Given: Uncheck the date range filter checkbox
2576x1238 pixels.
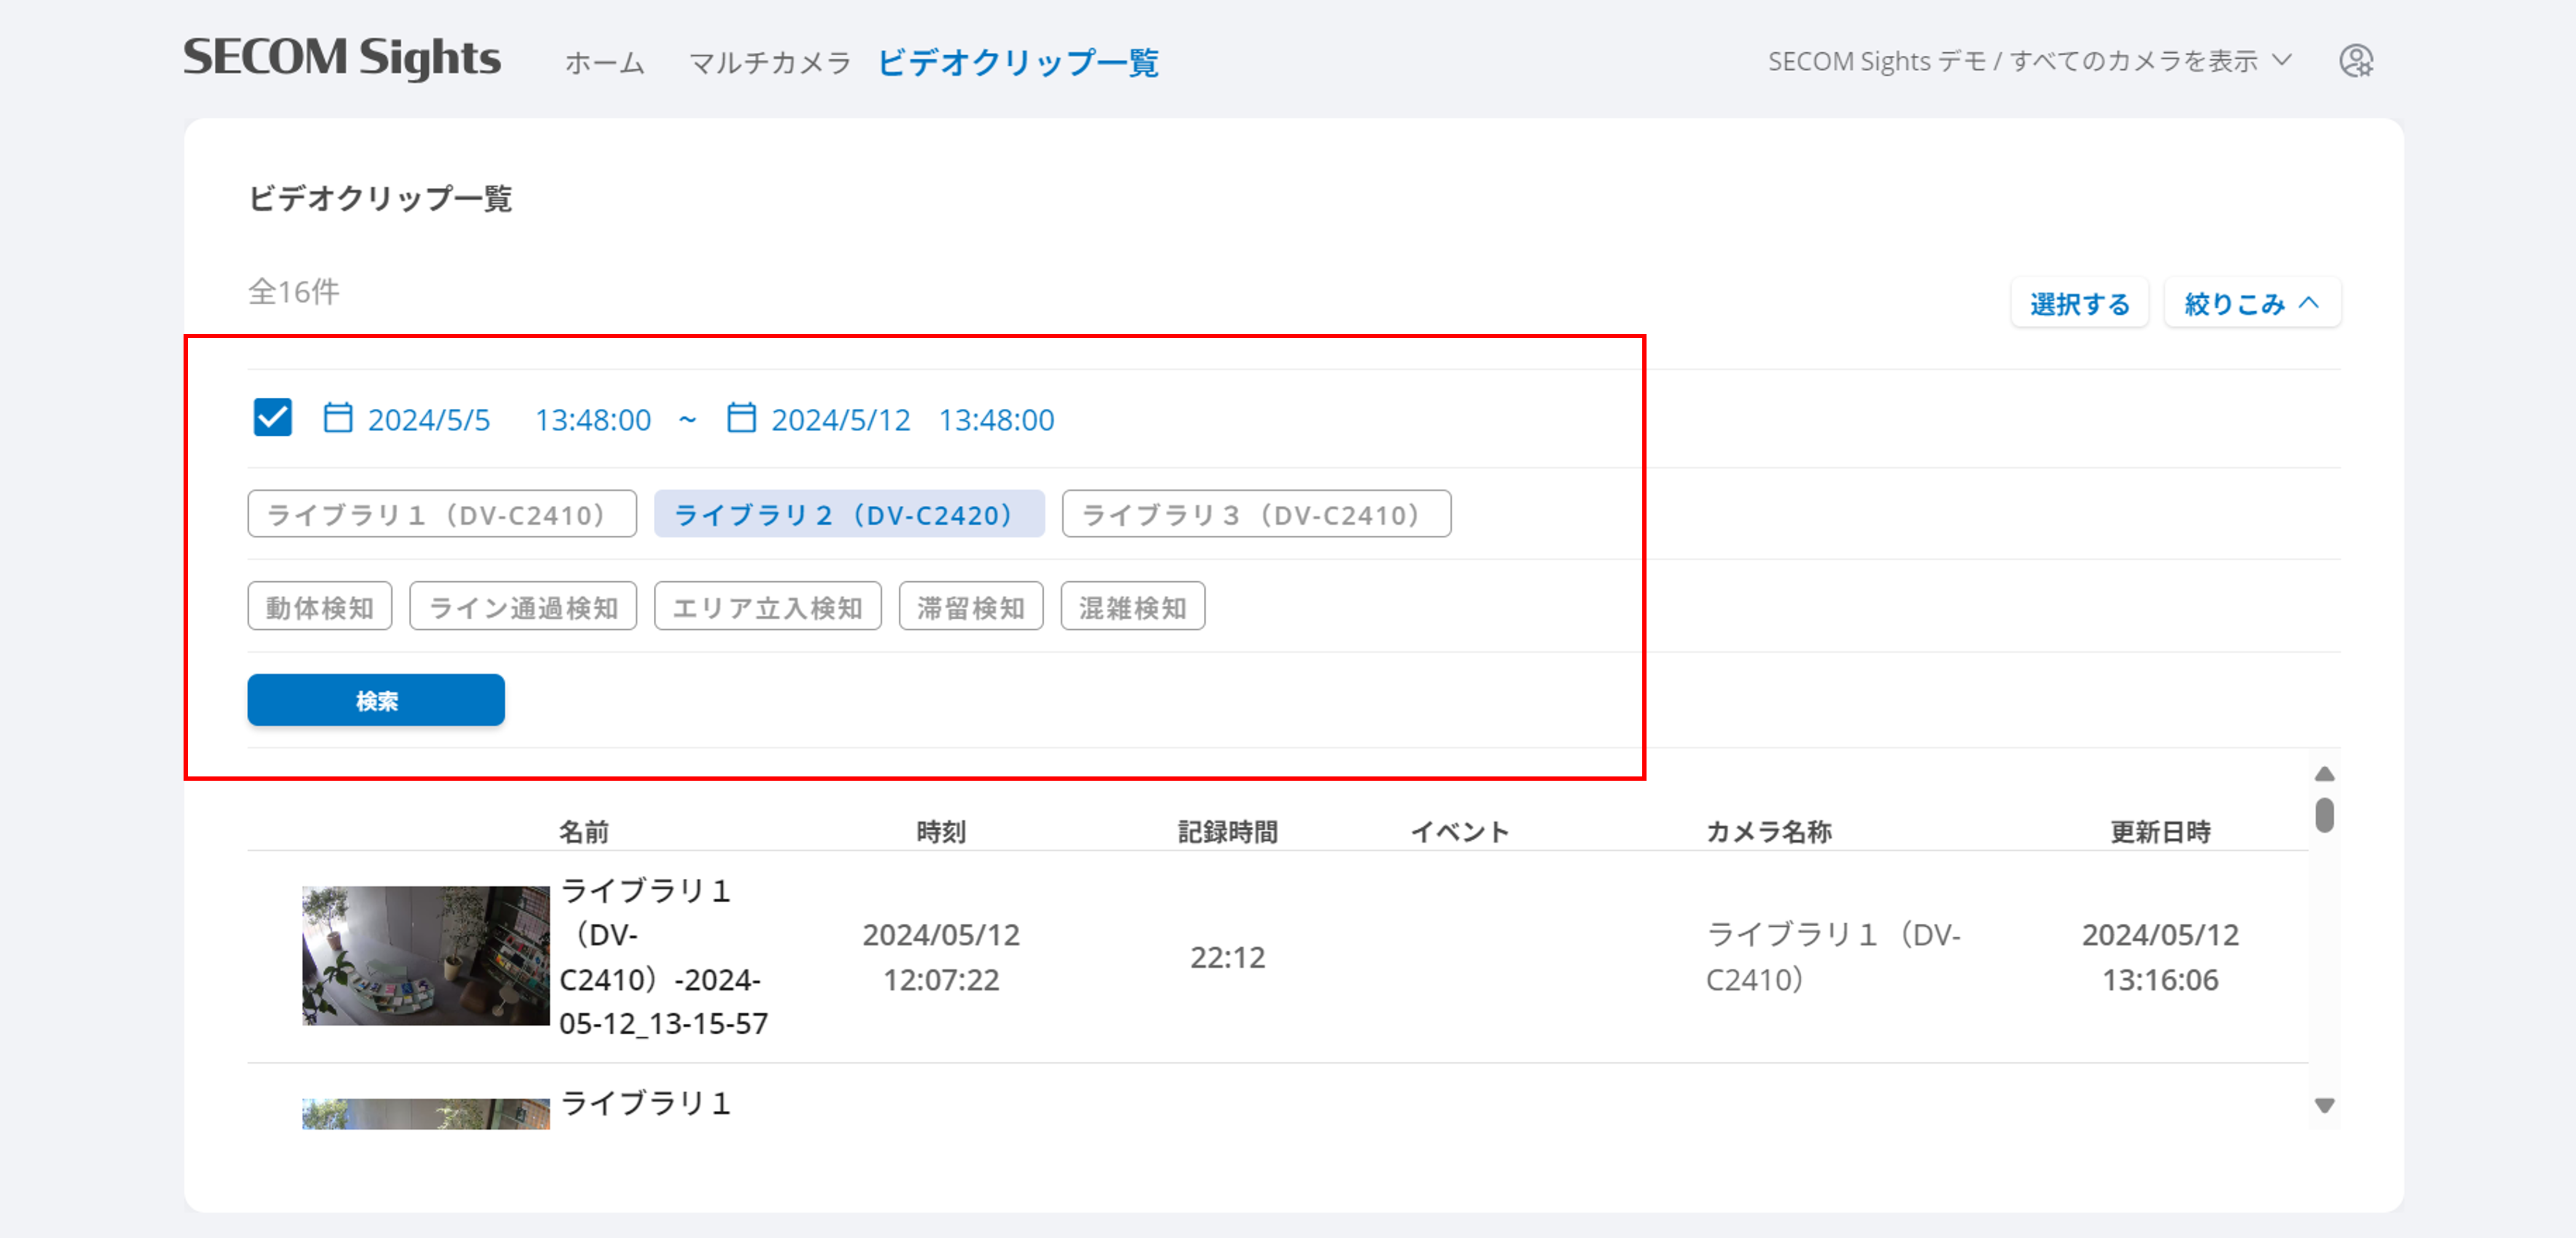Looking at the screenshot, I should pyautogui.click(x=273, y=418).
